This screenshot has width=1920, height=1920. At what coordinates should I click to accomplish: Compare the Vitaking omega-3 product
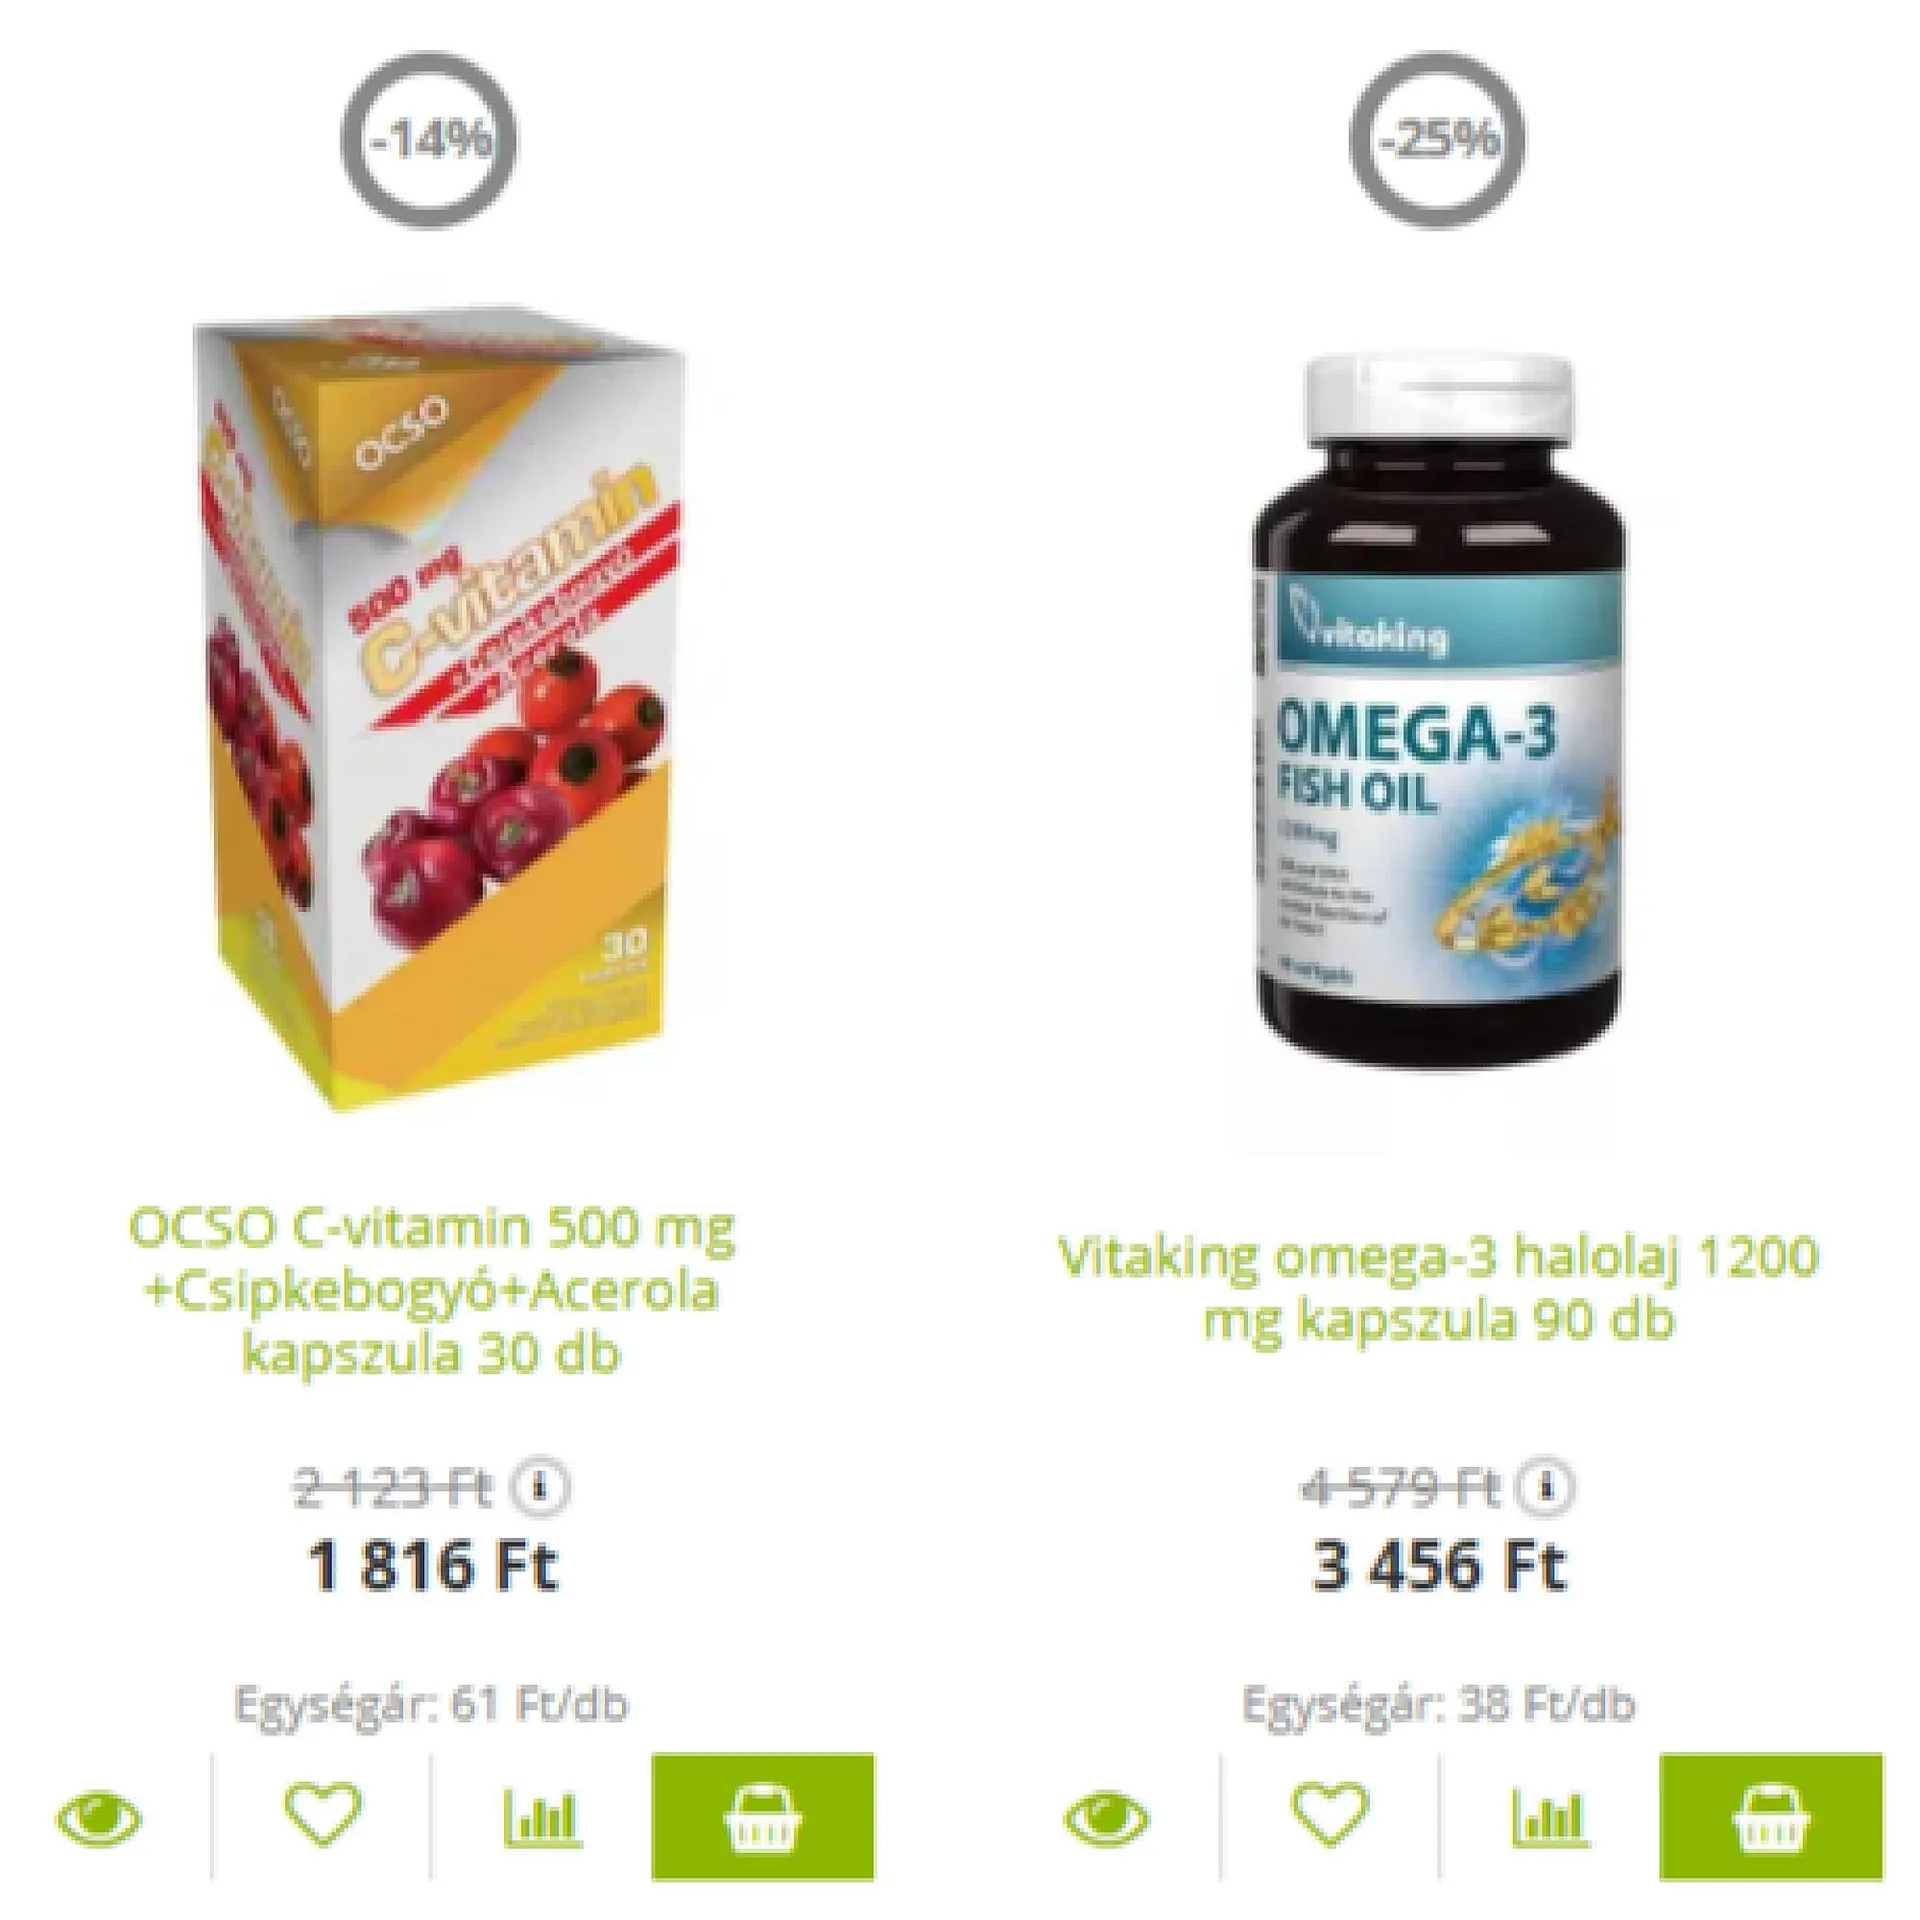pos(1549,1817)
